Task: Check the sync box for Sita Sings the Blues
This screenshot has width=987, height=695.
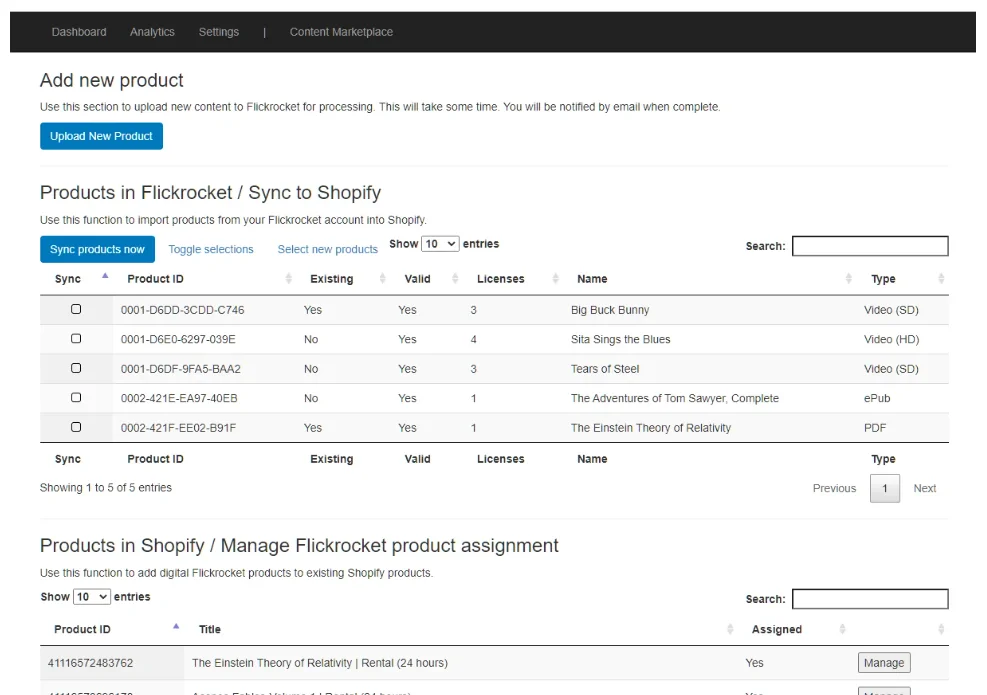Action: pyautogui.click(x=76, y=339)
